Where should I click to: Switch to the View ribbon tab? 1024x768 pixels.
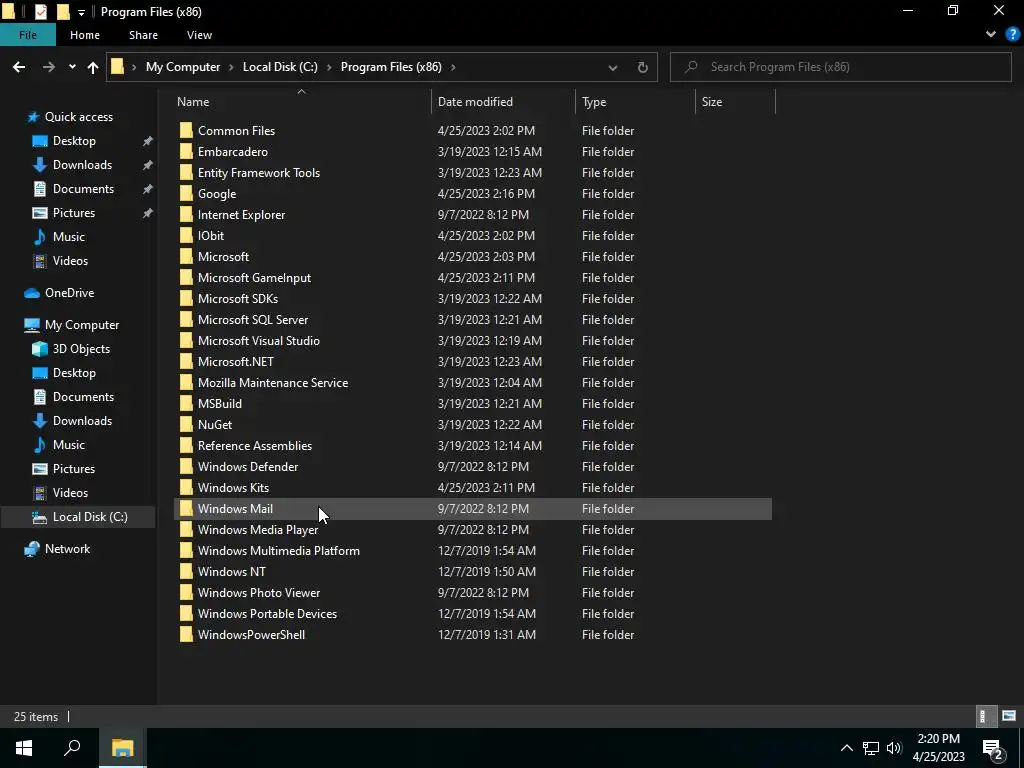coord(199,35)
